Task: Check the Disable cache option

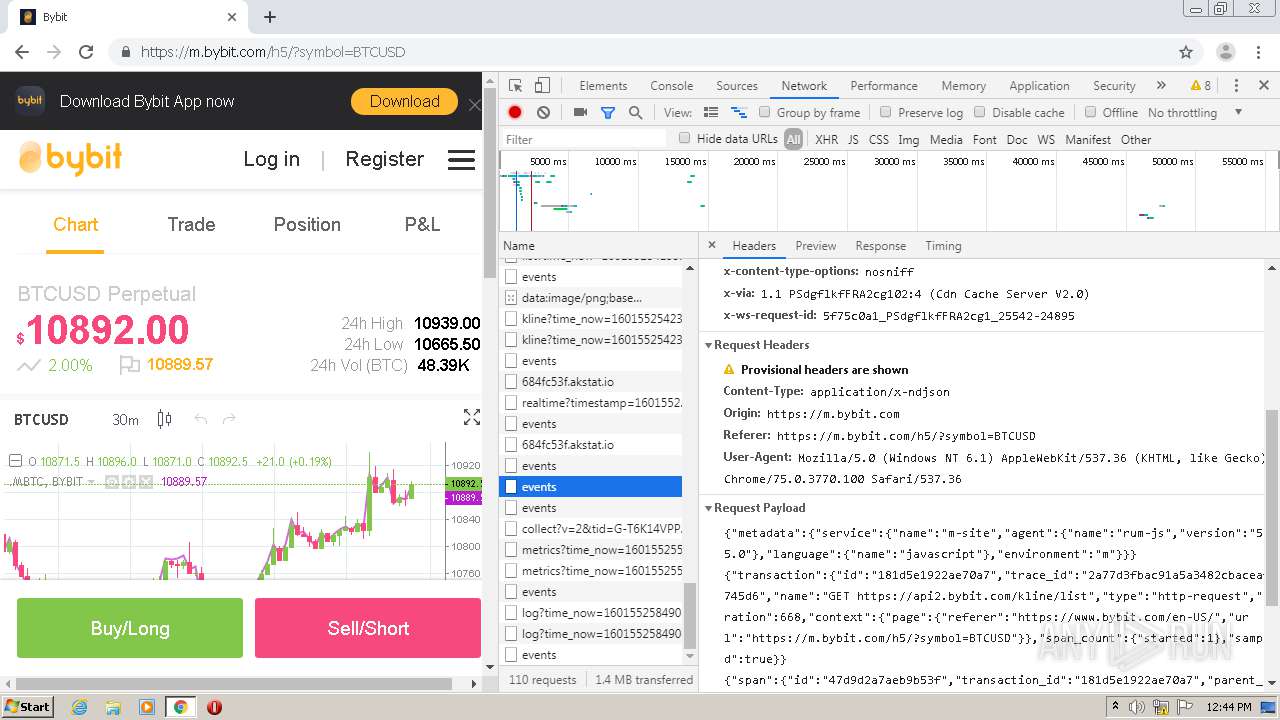Action: tap(980, 112)
